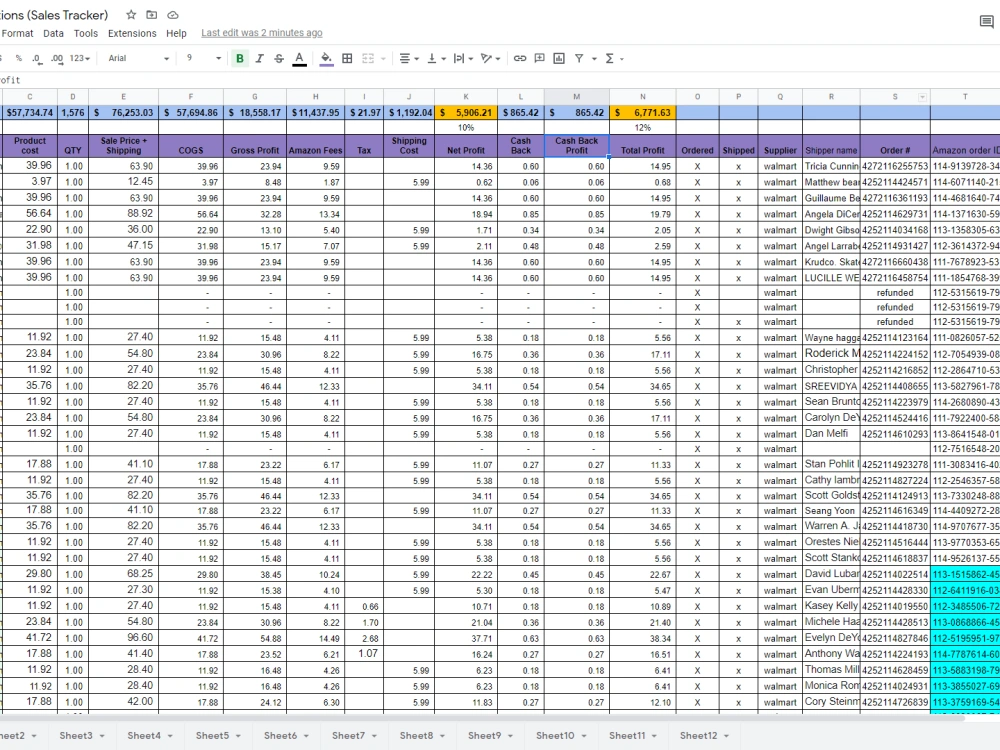Click the horizontal scrollbar above sheet tabs

point(482,717)
